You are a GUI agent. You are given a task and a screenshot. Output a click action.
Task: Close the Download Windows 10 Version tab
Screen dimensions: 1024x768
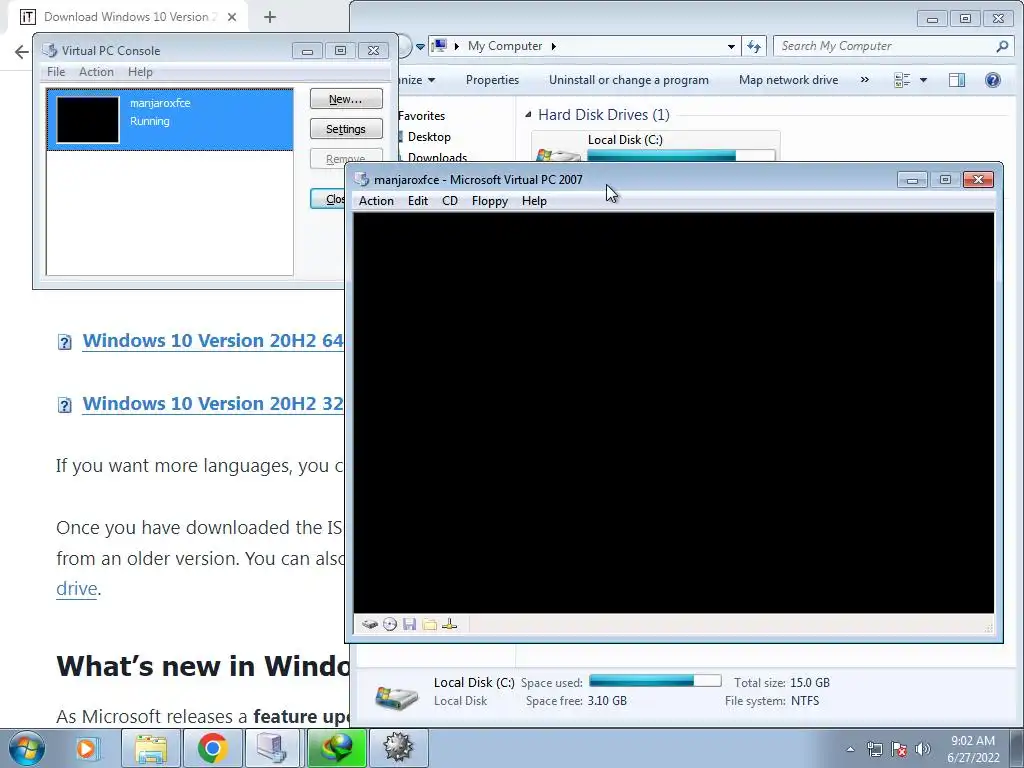pyautogui.click(x=232, y=18)
